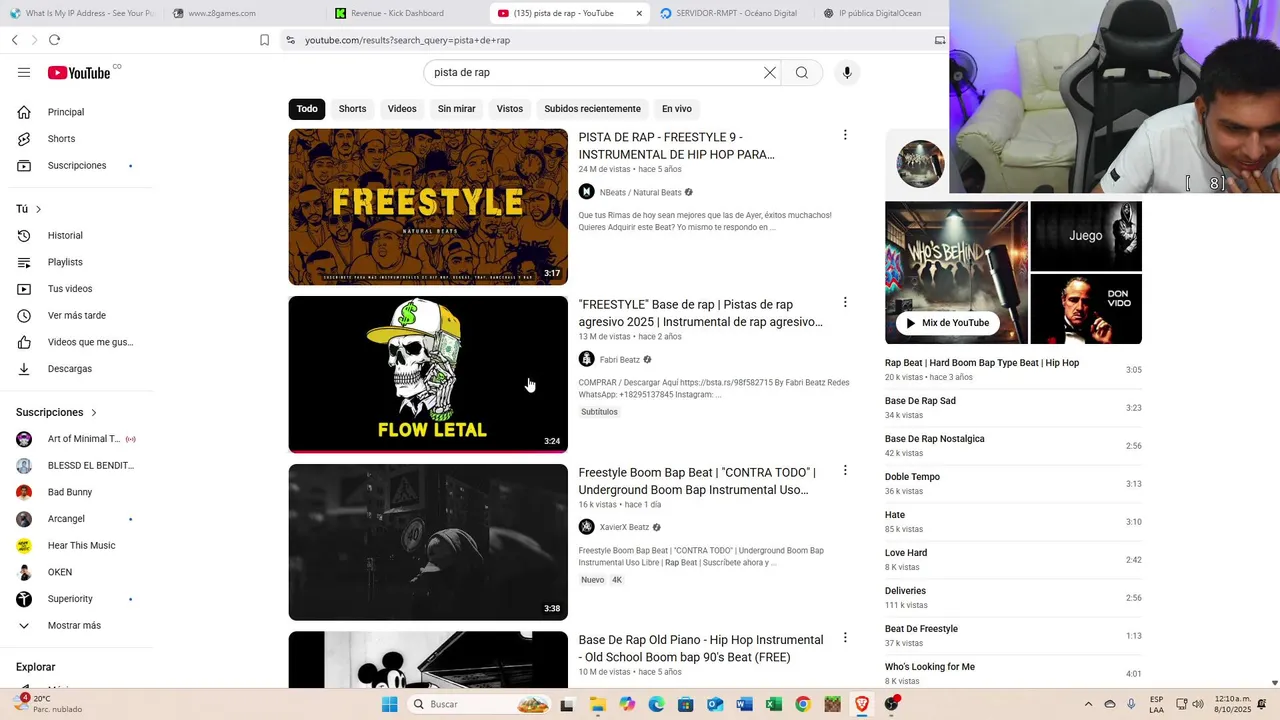This screenshot has height=720, width=1280.
Task: Select the En vivo filter chip
Action: tap(677, 109)
